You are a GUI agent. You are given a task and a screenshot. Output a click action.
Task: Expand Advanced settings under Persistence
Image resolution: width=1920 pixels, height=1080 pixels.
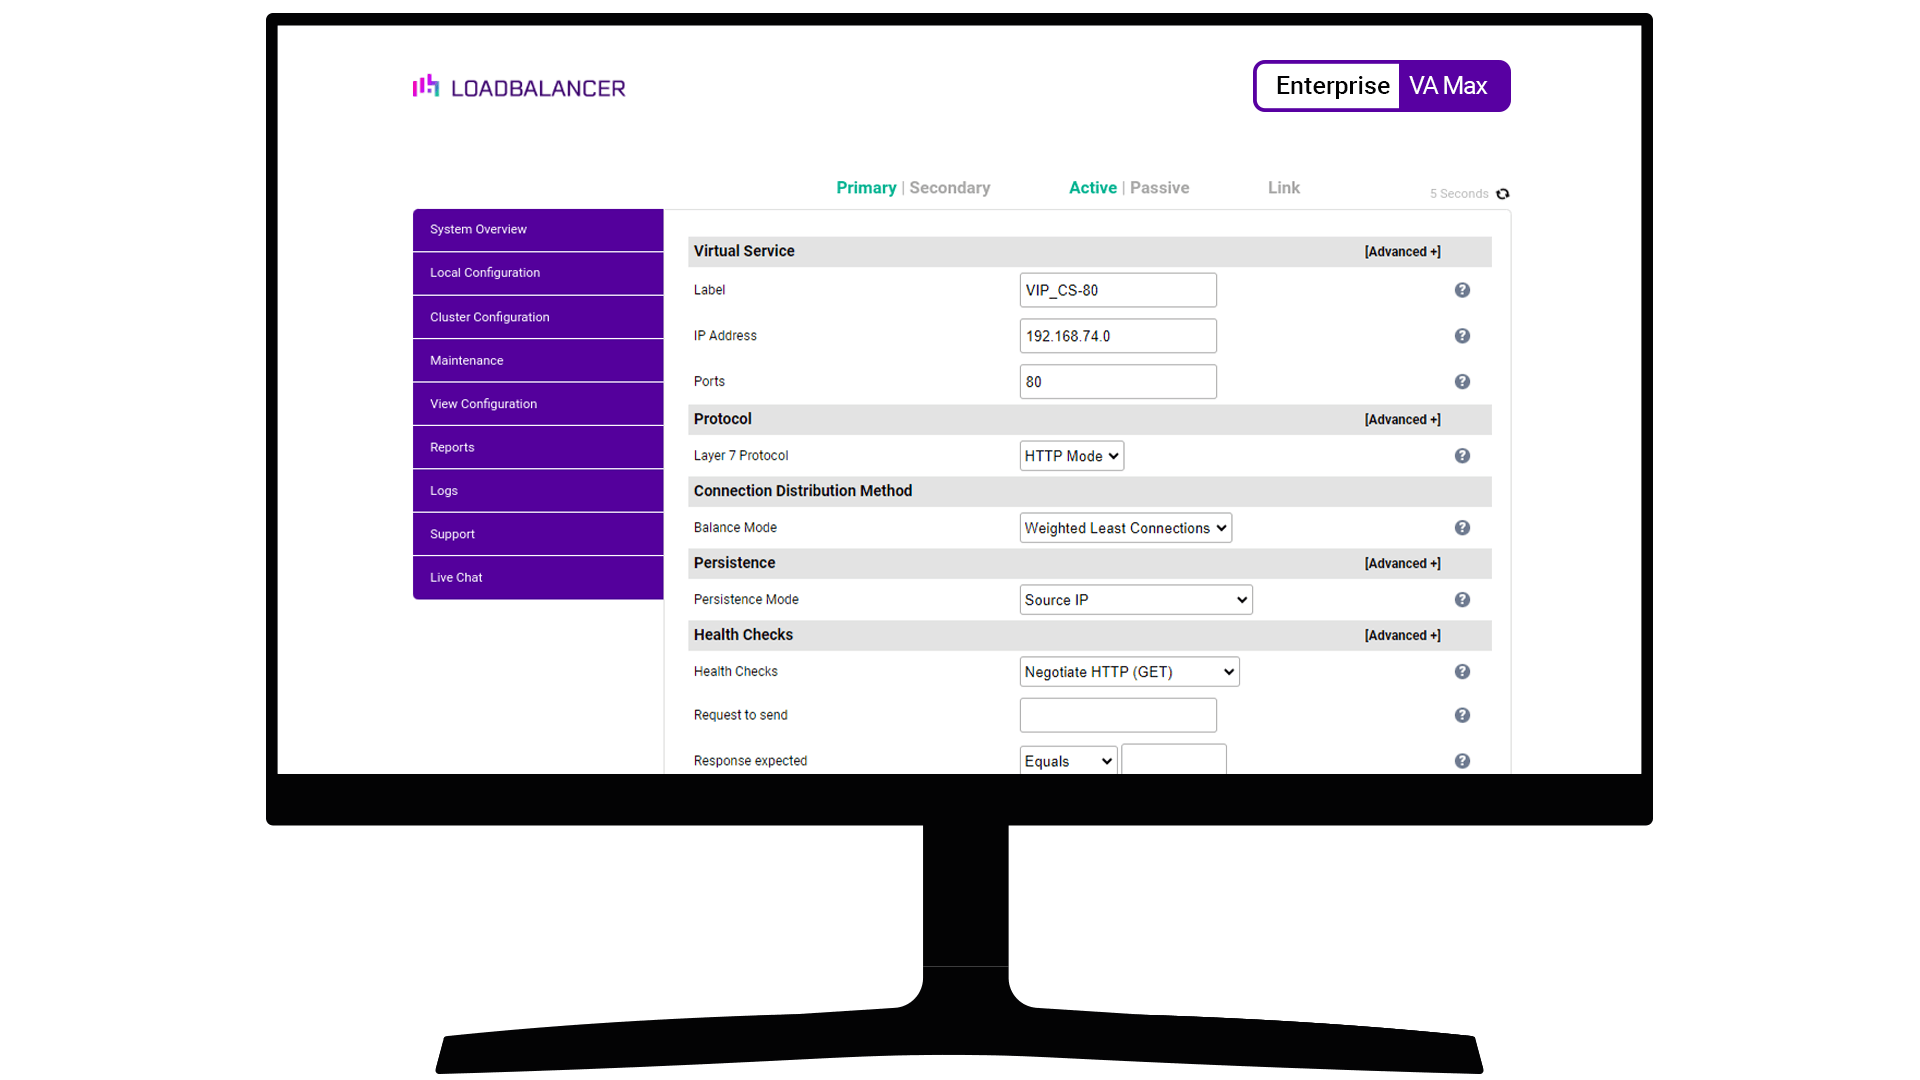coord(1401,563)
